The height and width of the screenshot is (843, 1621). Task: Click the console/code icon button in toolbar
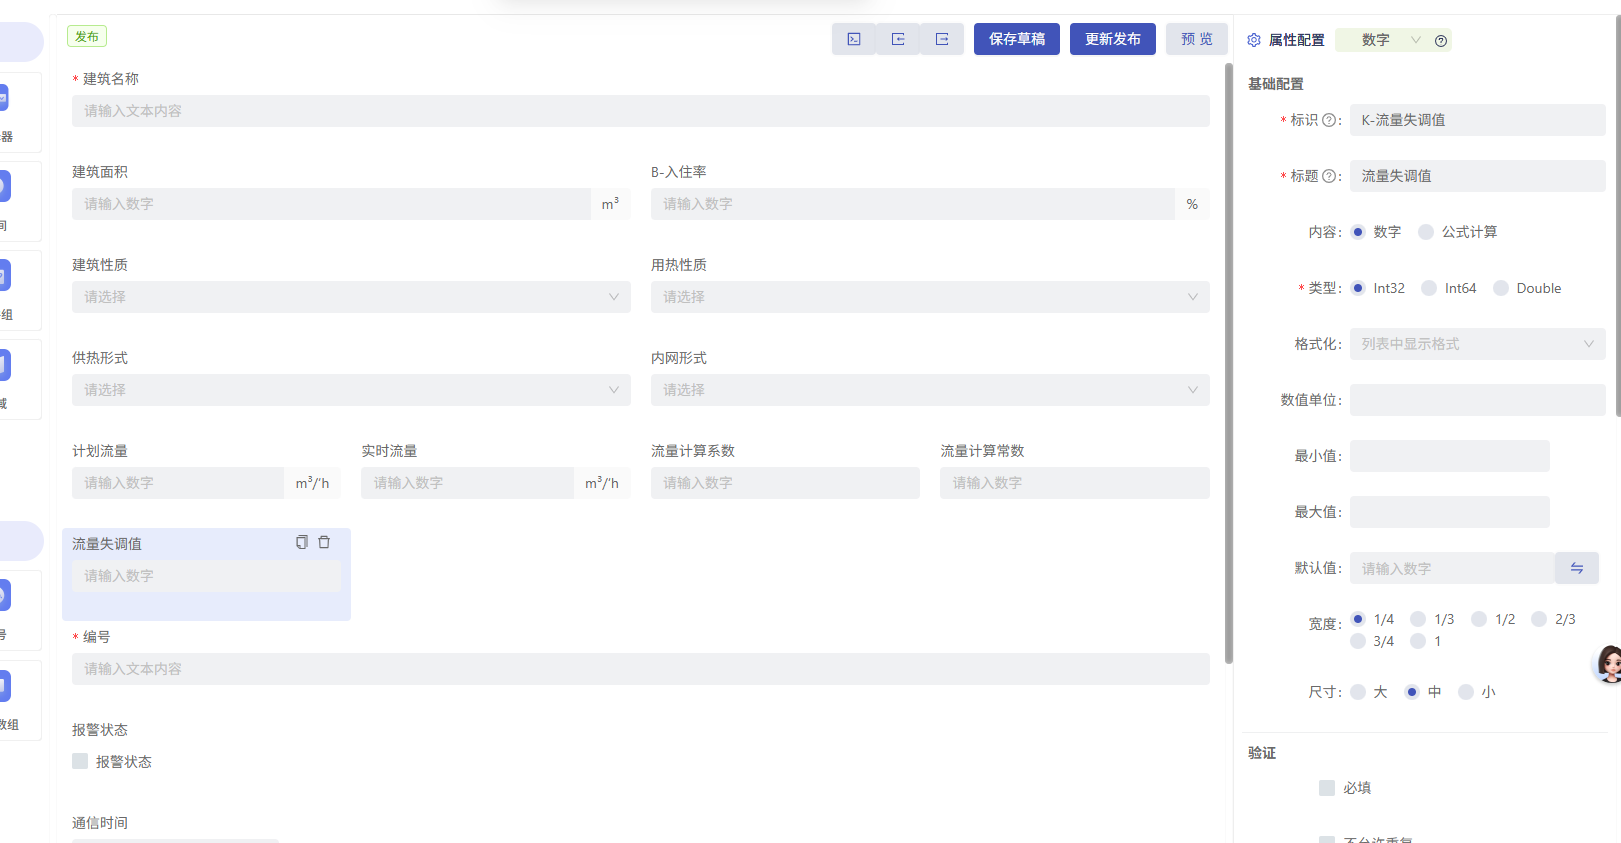coord(854,39)
